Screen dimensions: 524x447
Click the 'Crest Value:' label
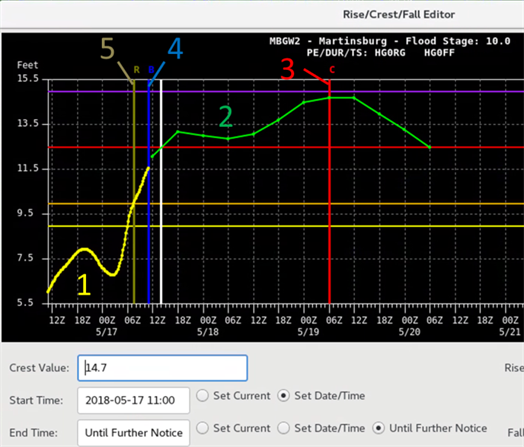[x=39, y=368]
